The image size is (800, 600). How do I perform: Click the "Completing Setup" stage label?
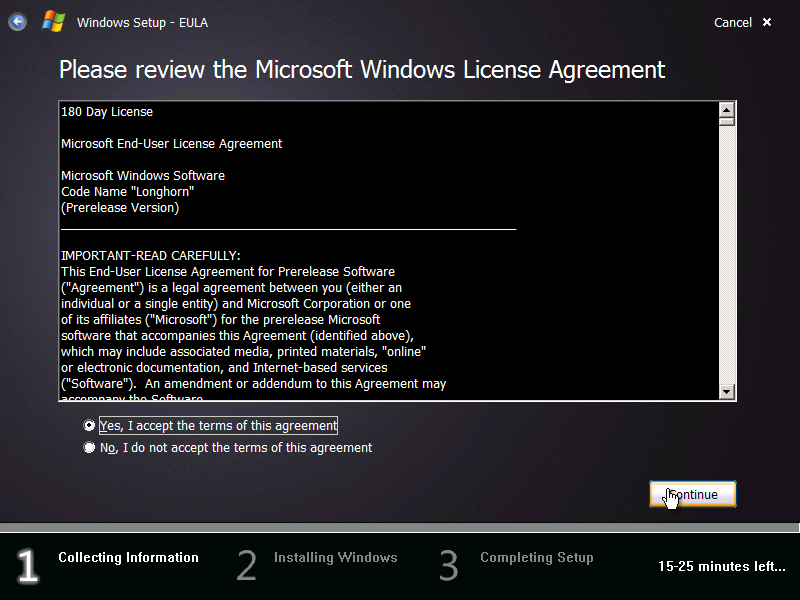536,558
